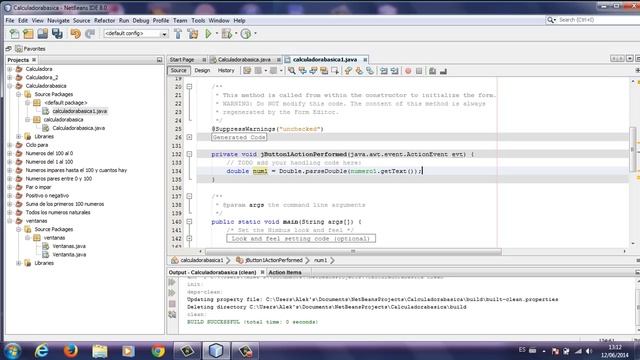Switch to the Start Page tab
The width and height of the screenshot is (640, 360).
(182, 60)
